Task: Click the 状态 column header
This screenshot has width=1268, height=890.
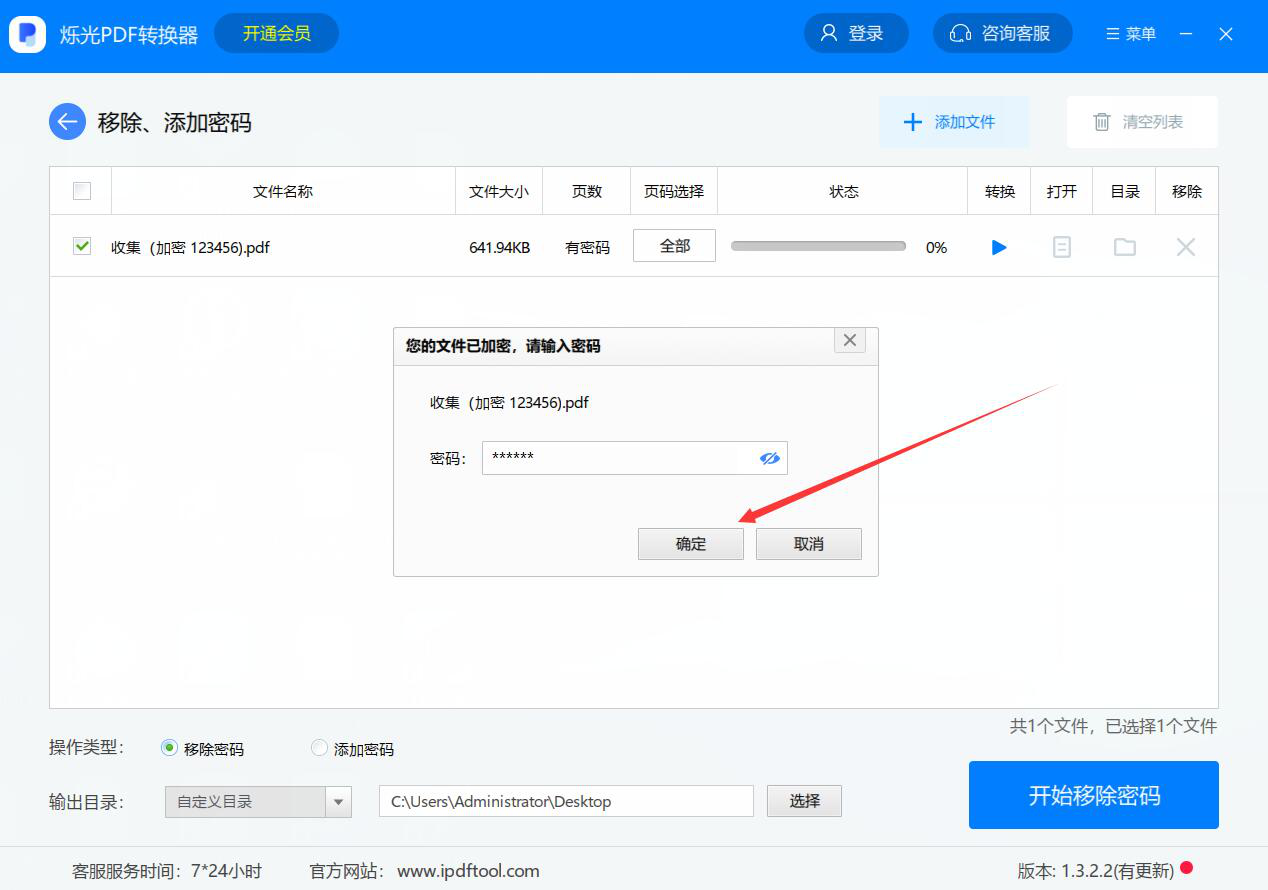Action: 844,191
